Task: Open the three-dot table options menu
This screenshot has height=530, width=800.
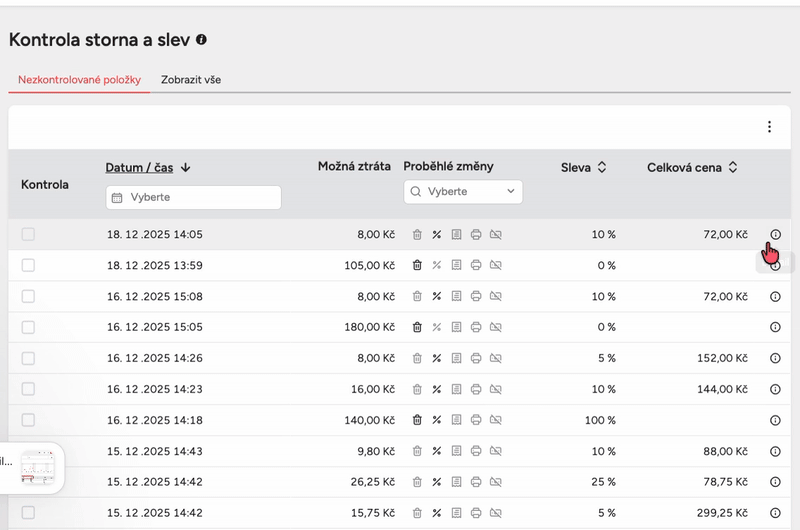Action: coord(769,127)
